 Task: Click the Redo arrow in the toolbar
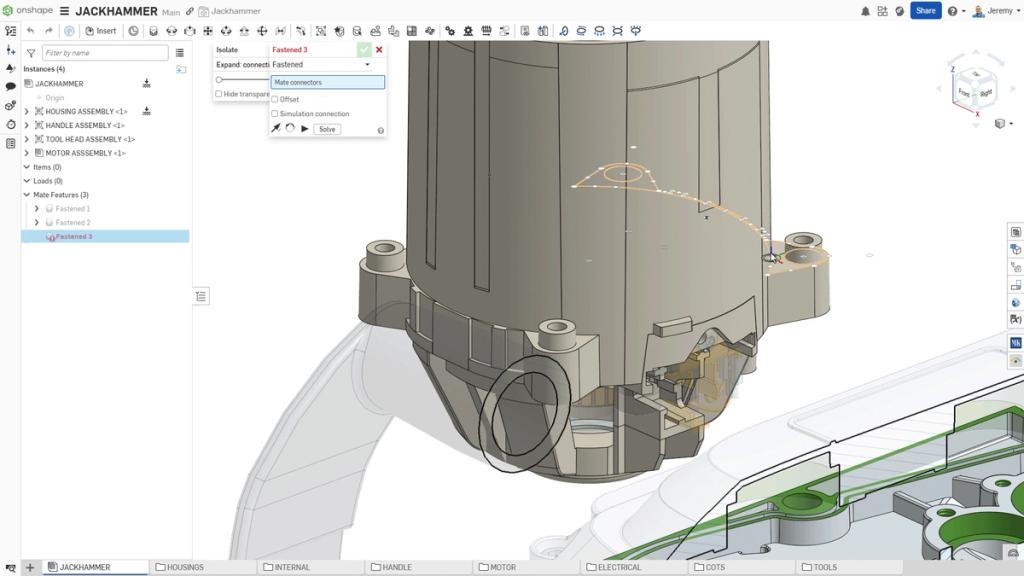[48, 30]
